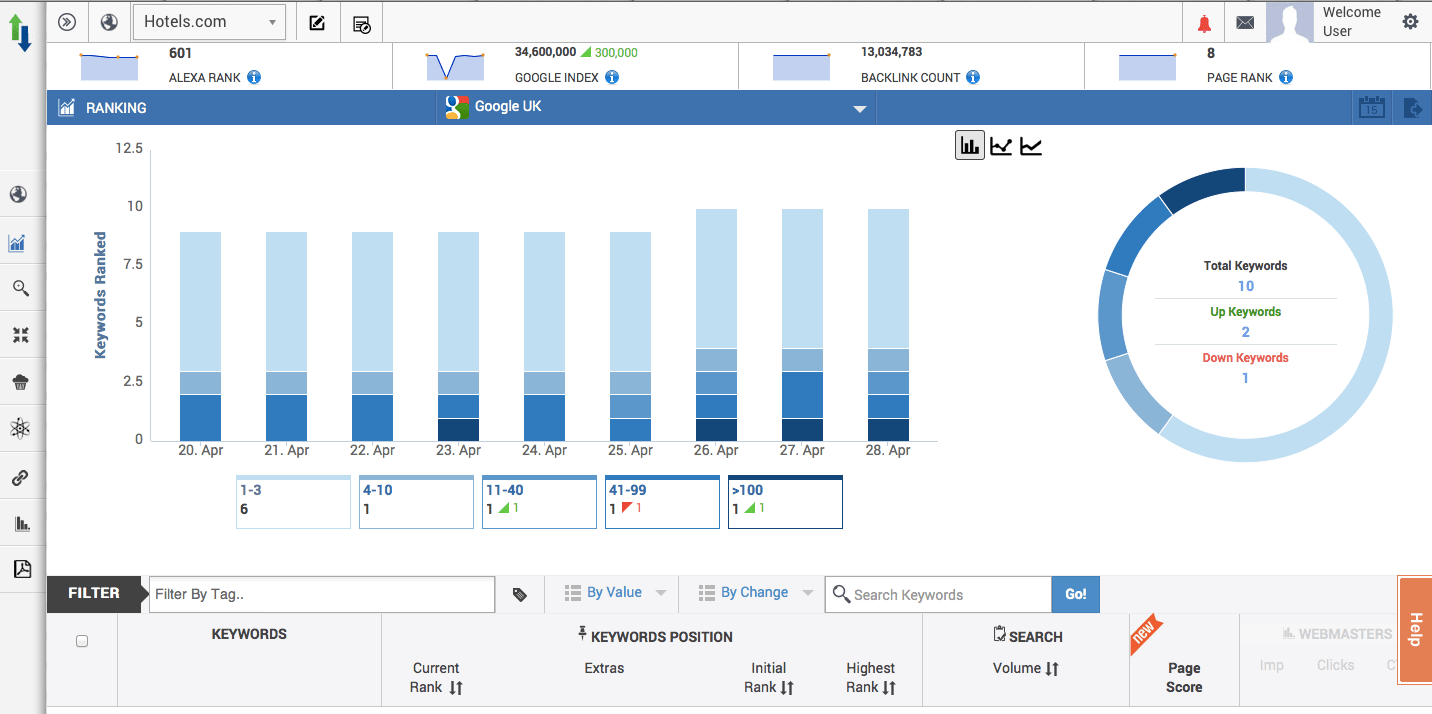Open the calendar icon on the ranking bar
Screen dimensions: 1432x714
[x=1371, y=107]
